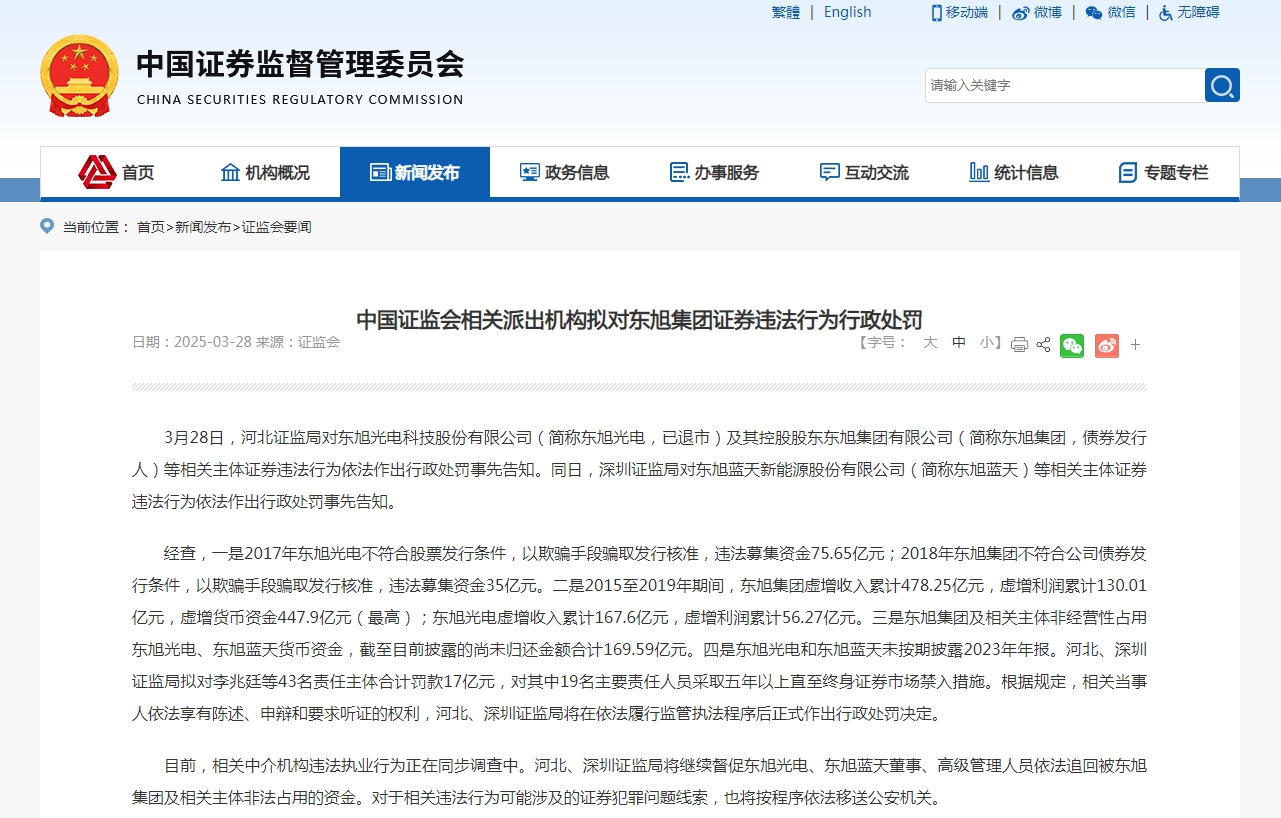Click the plus more-share icon
Screen dimensions: 1281x818
1135,346
